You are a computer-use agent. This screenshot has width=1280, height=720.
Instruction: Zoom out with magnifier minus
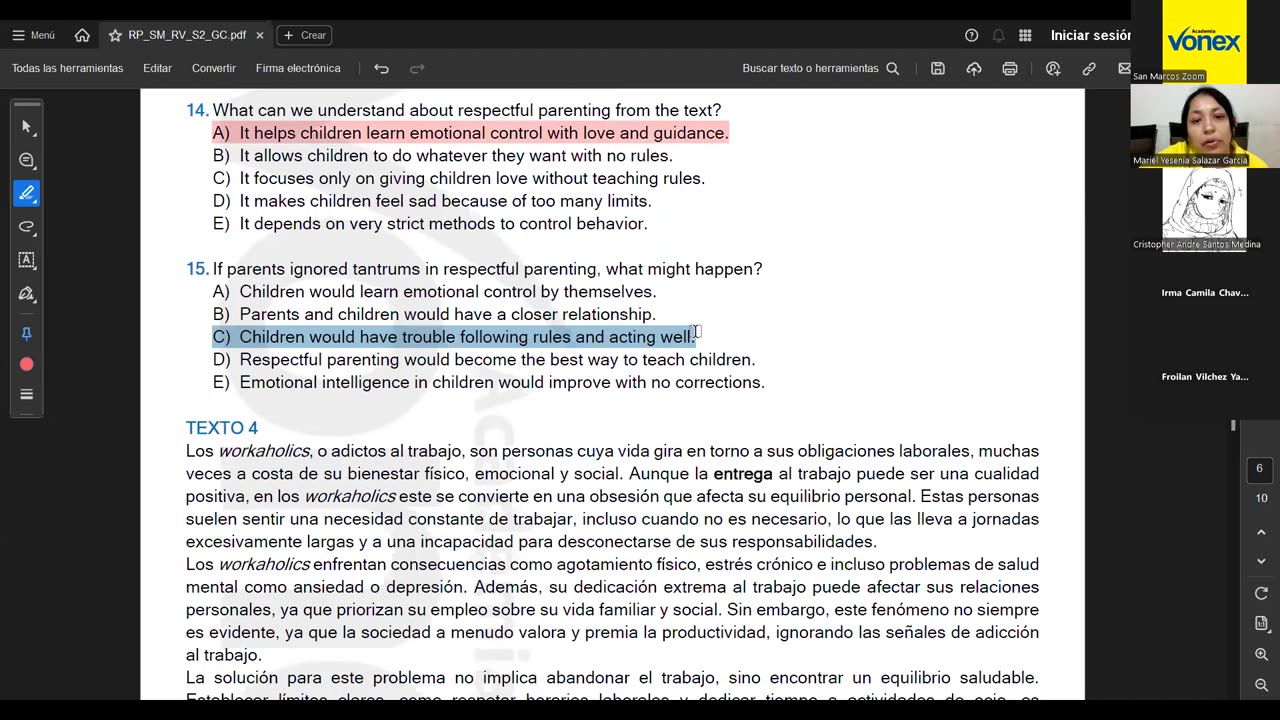click(1261, 685)
